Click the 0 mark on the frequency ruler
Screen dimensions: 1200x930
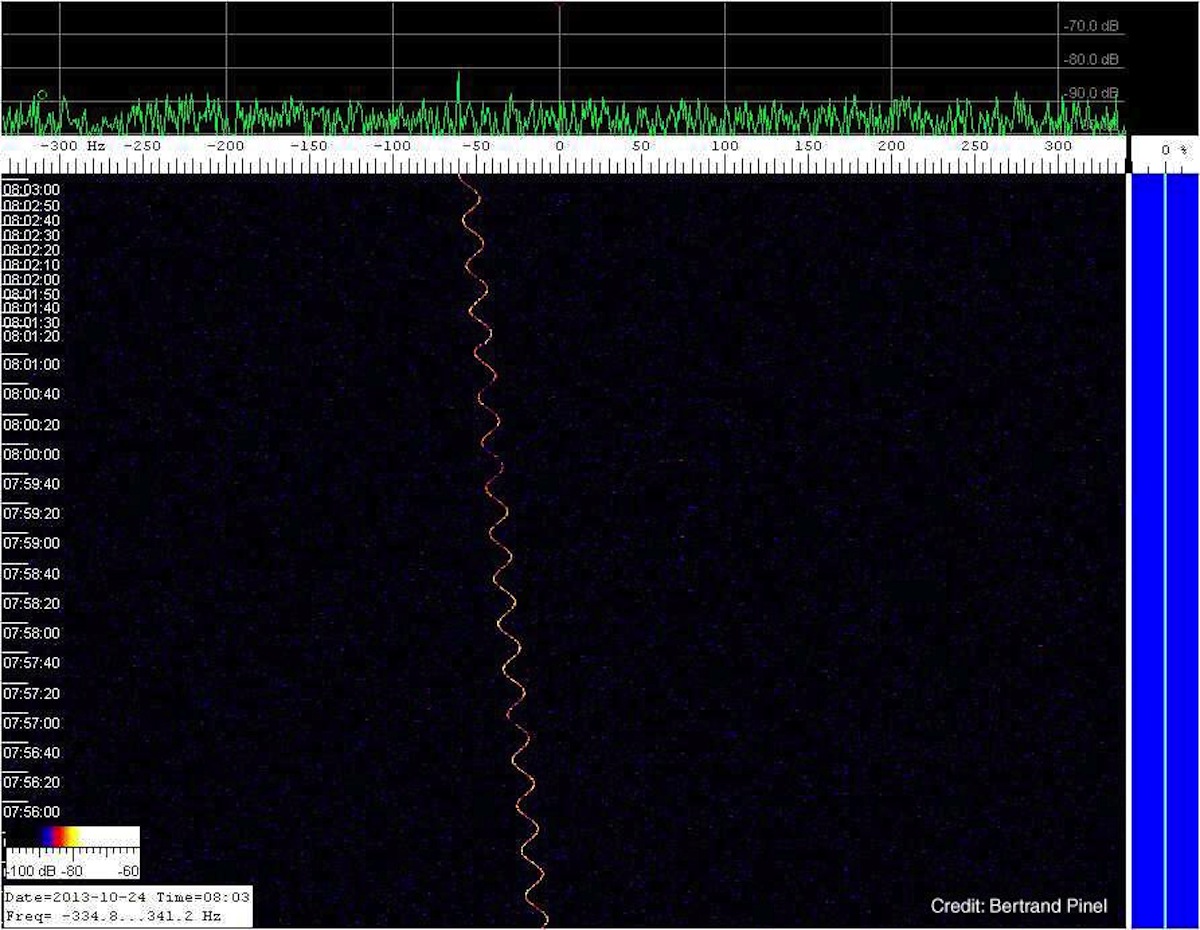[559, 146]
